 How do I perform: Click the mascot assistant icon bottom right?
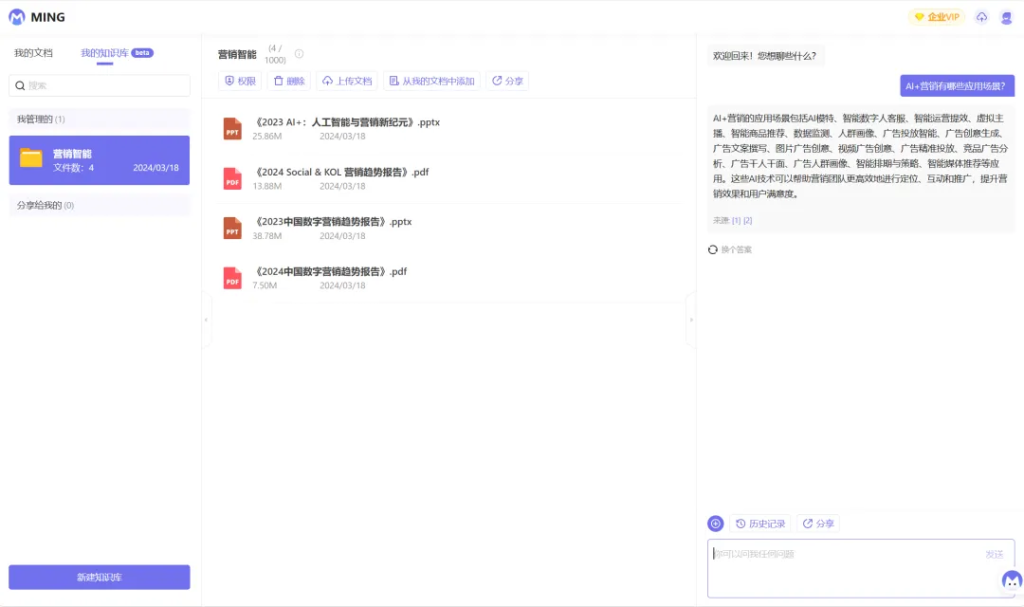pos(1010,582)
